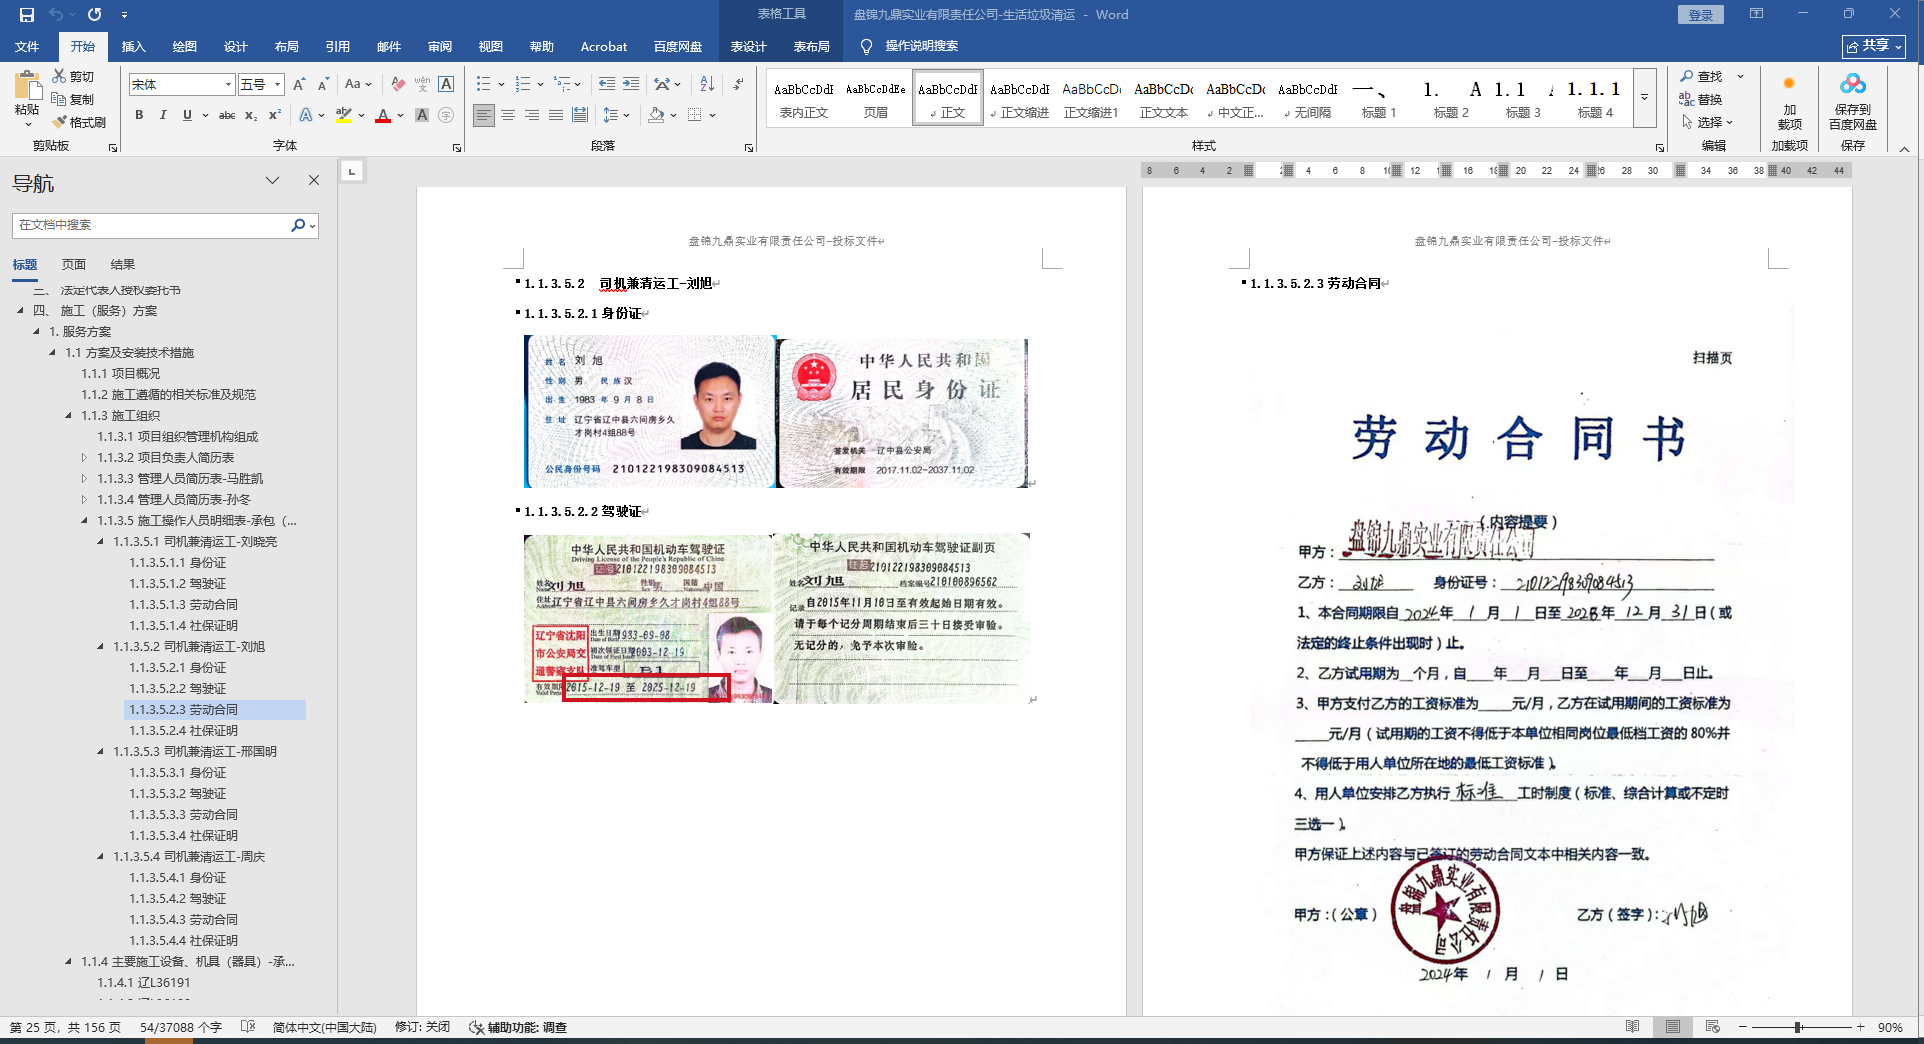Expand 1.1.3.2 项目负责人简历表 node
The height and width of the screenshot is (1044, 1924).
[x=84, y=458]
